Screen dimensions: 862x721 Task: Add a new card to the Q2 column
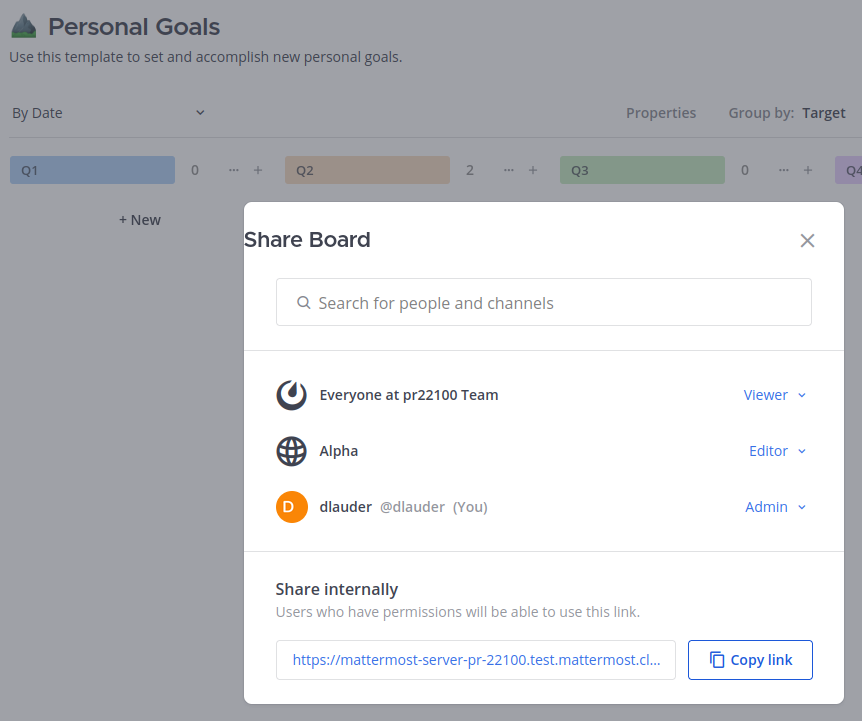pos(532,170)
